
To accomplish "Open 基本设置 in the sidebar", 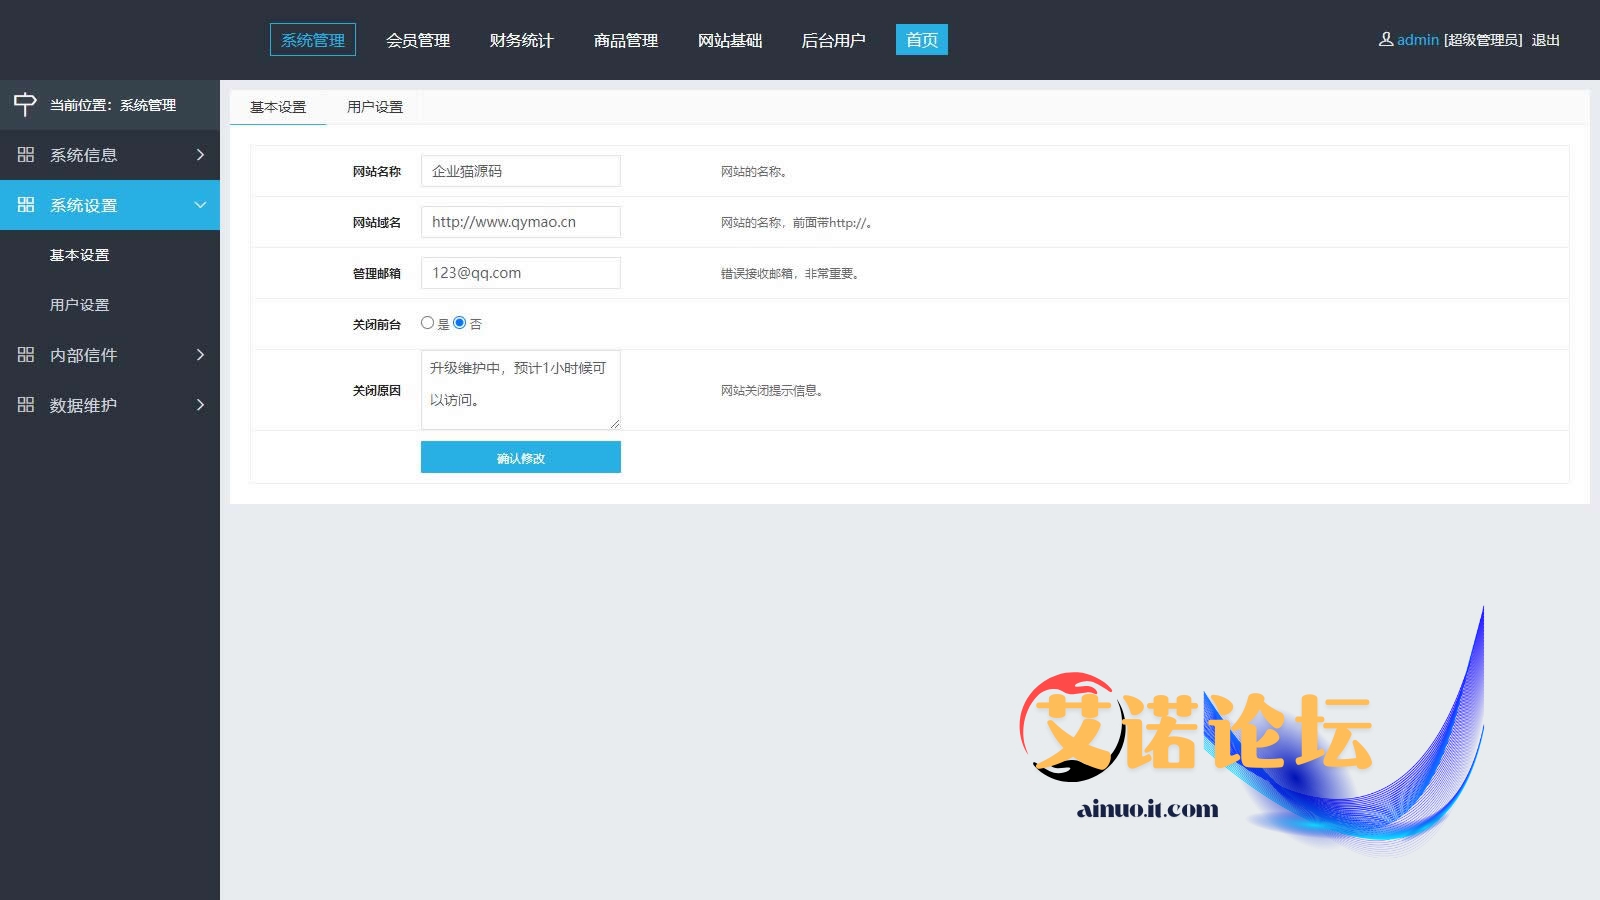I will pos(80,255).
